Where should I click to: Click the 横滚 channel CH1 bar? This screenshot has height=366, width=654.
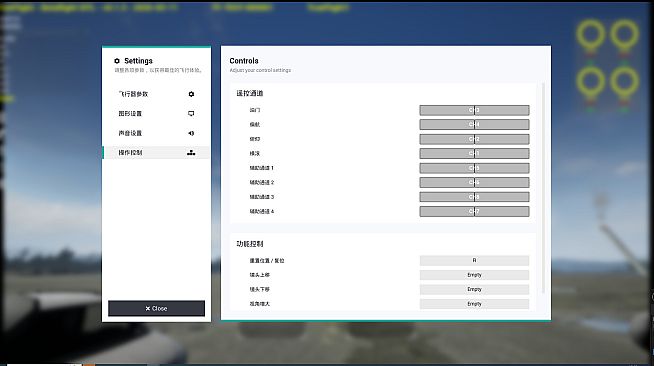pos(474,153)
